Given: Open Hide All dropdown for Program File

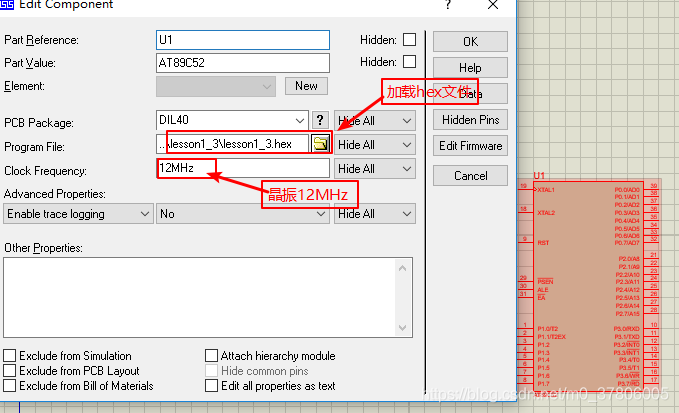Looking at the screenshot, I should (375, 145).
